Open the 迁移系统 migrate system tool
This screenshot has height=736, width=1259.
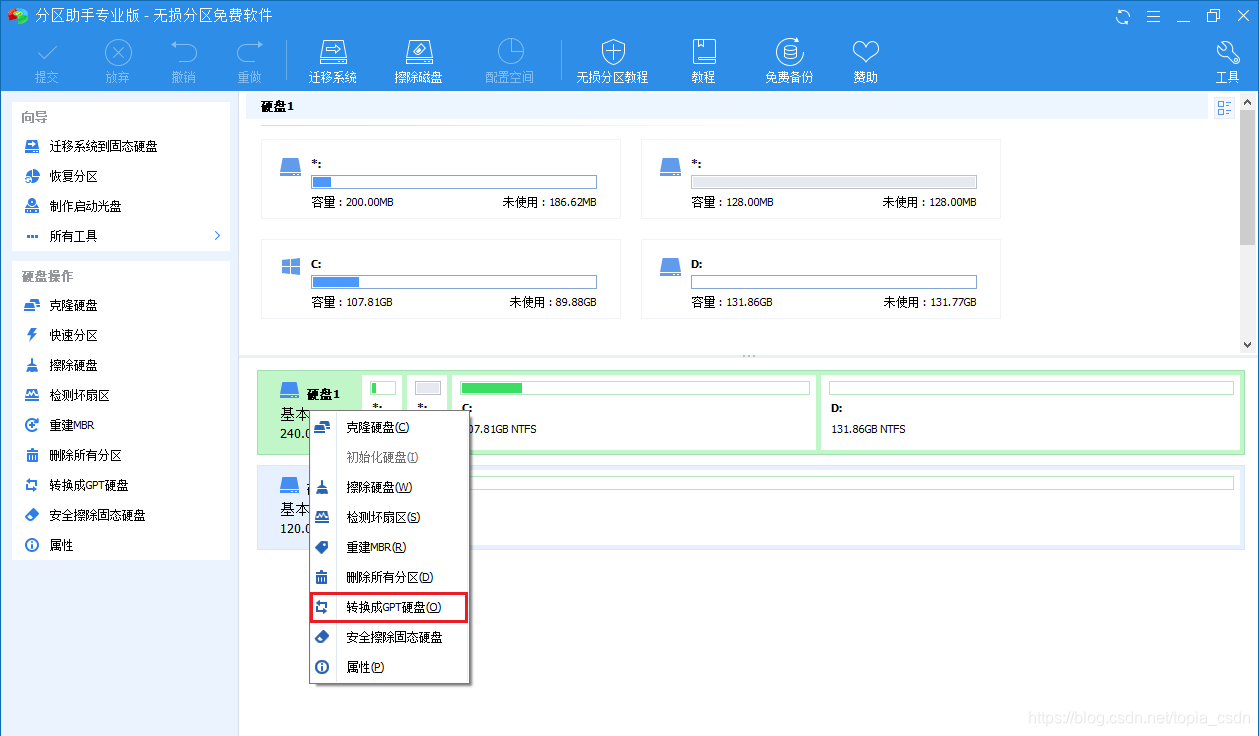(333, 62)
